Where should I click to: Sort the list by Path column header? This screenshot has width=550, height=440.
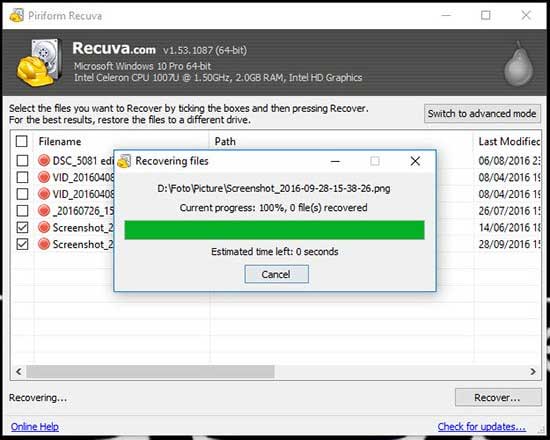225,141
